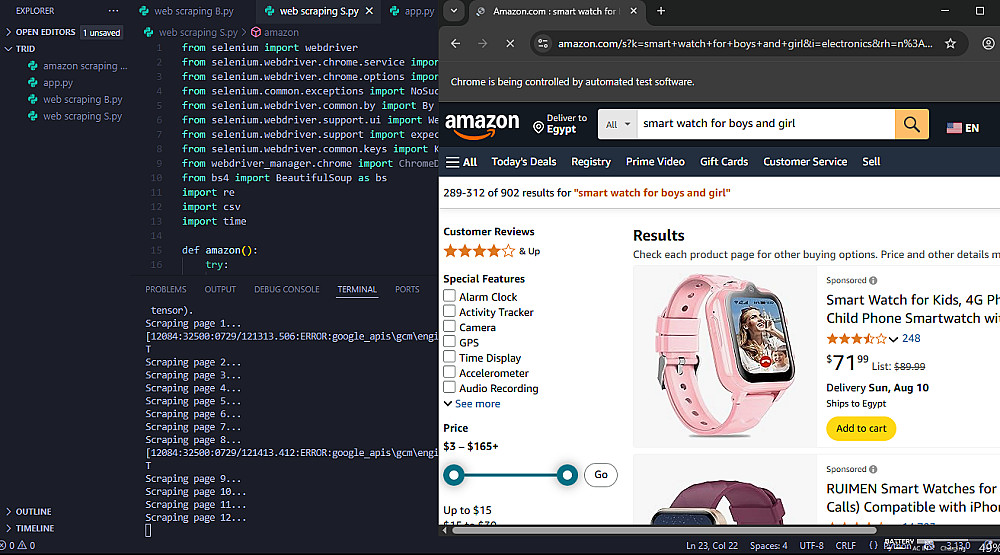This screenshot has width=1000, height=555.
Task: Expand the Timeline section
Action: tap(34, 528)
